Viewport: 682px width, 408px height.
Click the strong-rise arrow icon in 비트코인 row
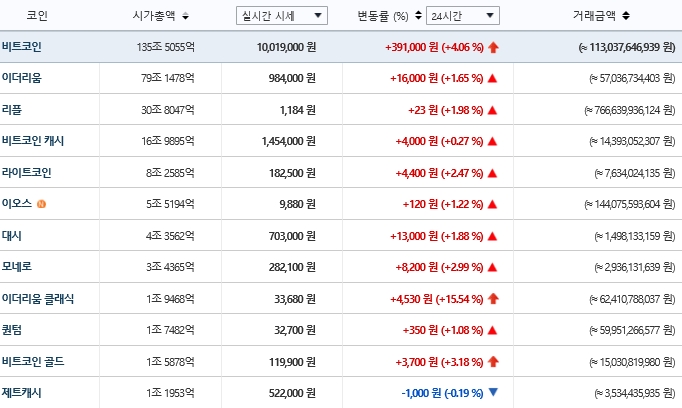click(x=493, y=47)
